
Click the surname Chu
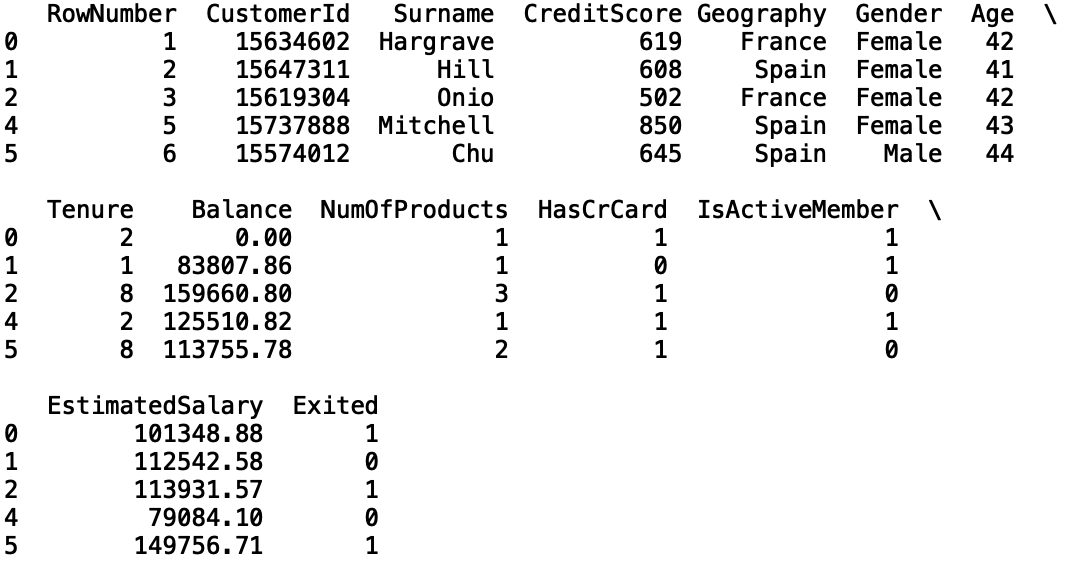(472, 154)
